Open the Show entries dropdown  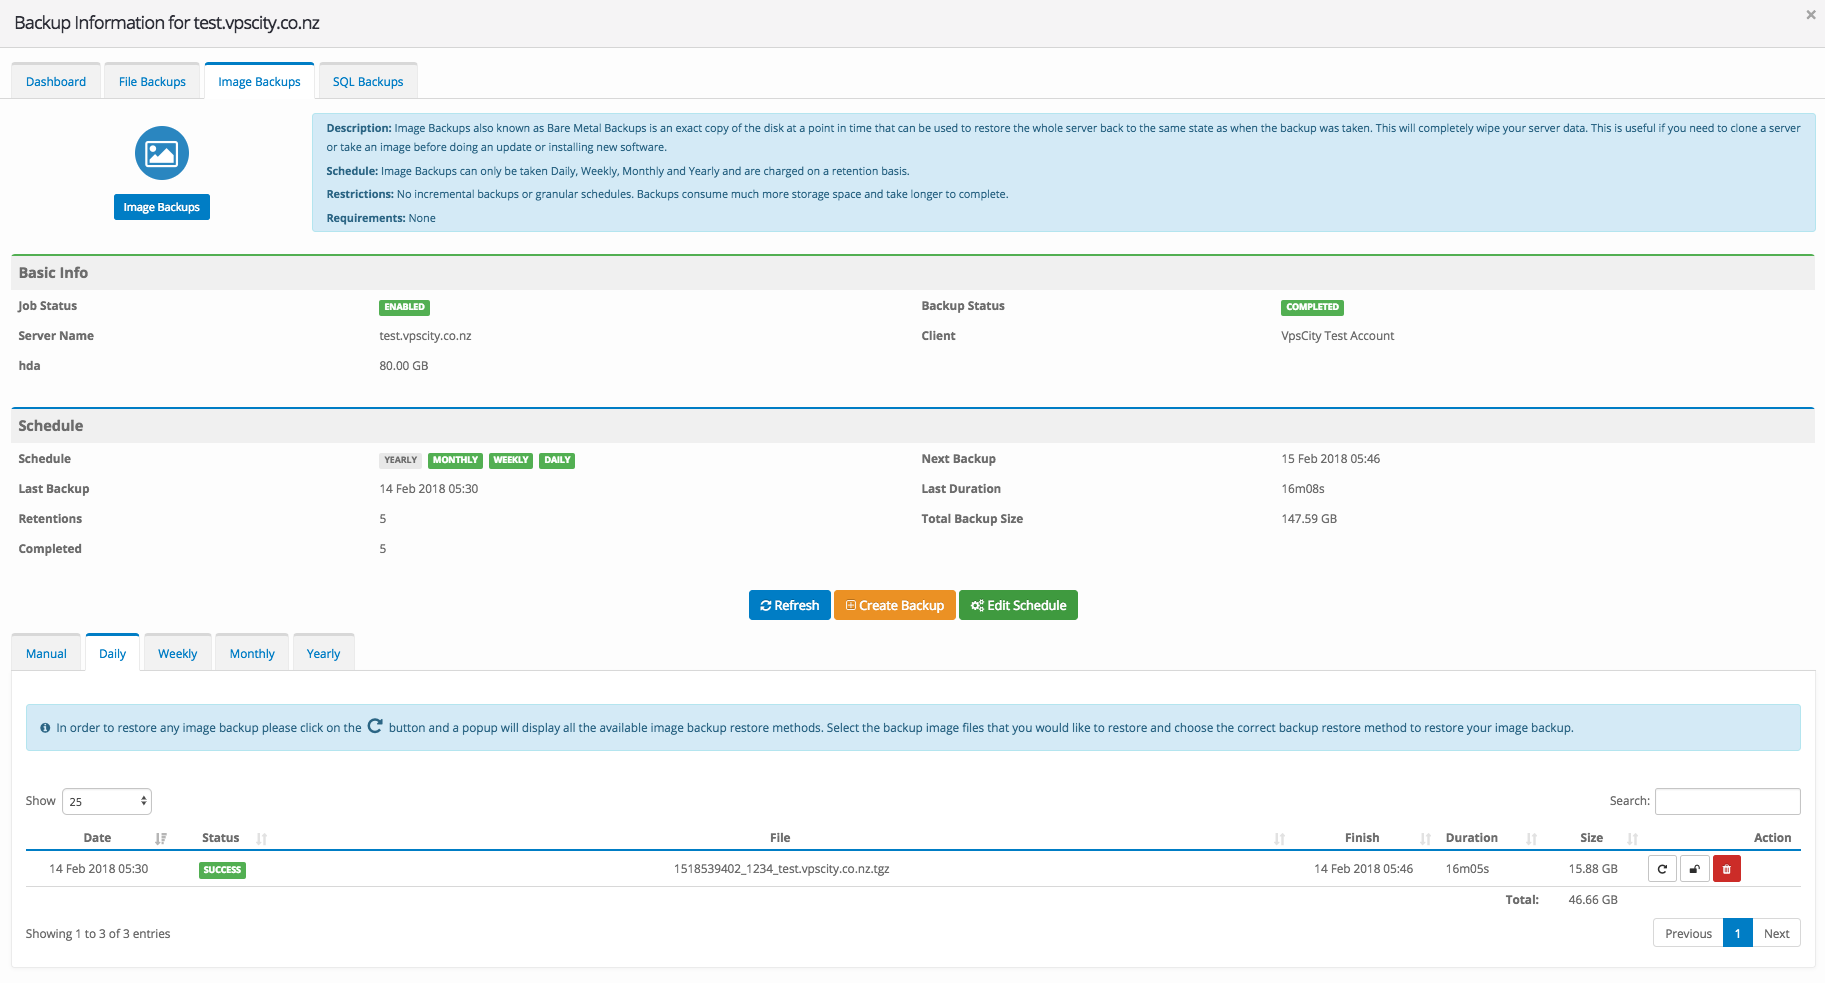(107, 801)
